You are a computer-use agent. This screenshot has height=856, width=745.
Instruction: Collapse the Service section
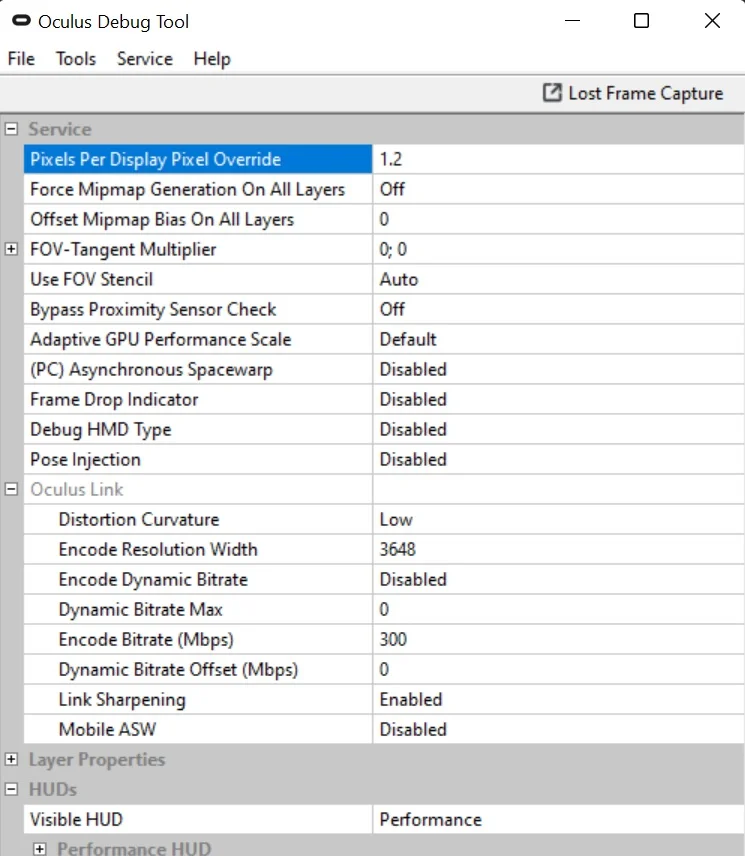[x=11, y=129]
